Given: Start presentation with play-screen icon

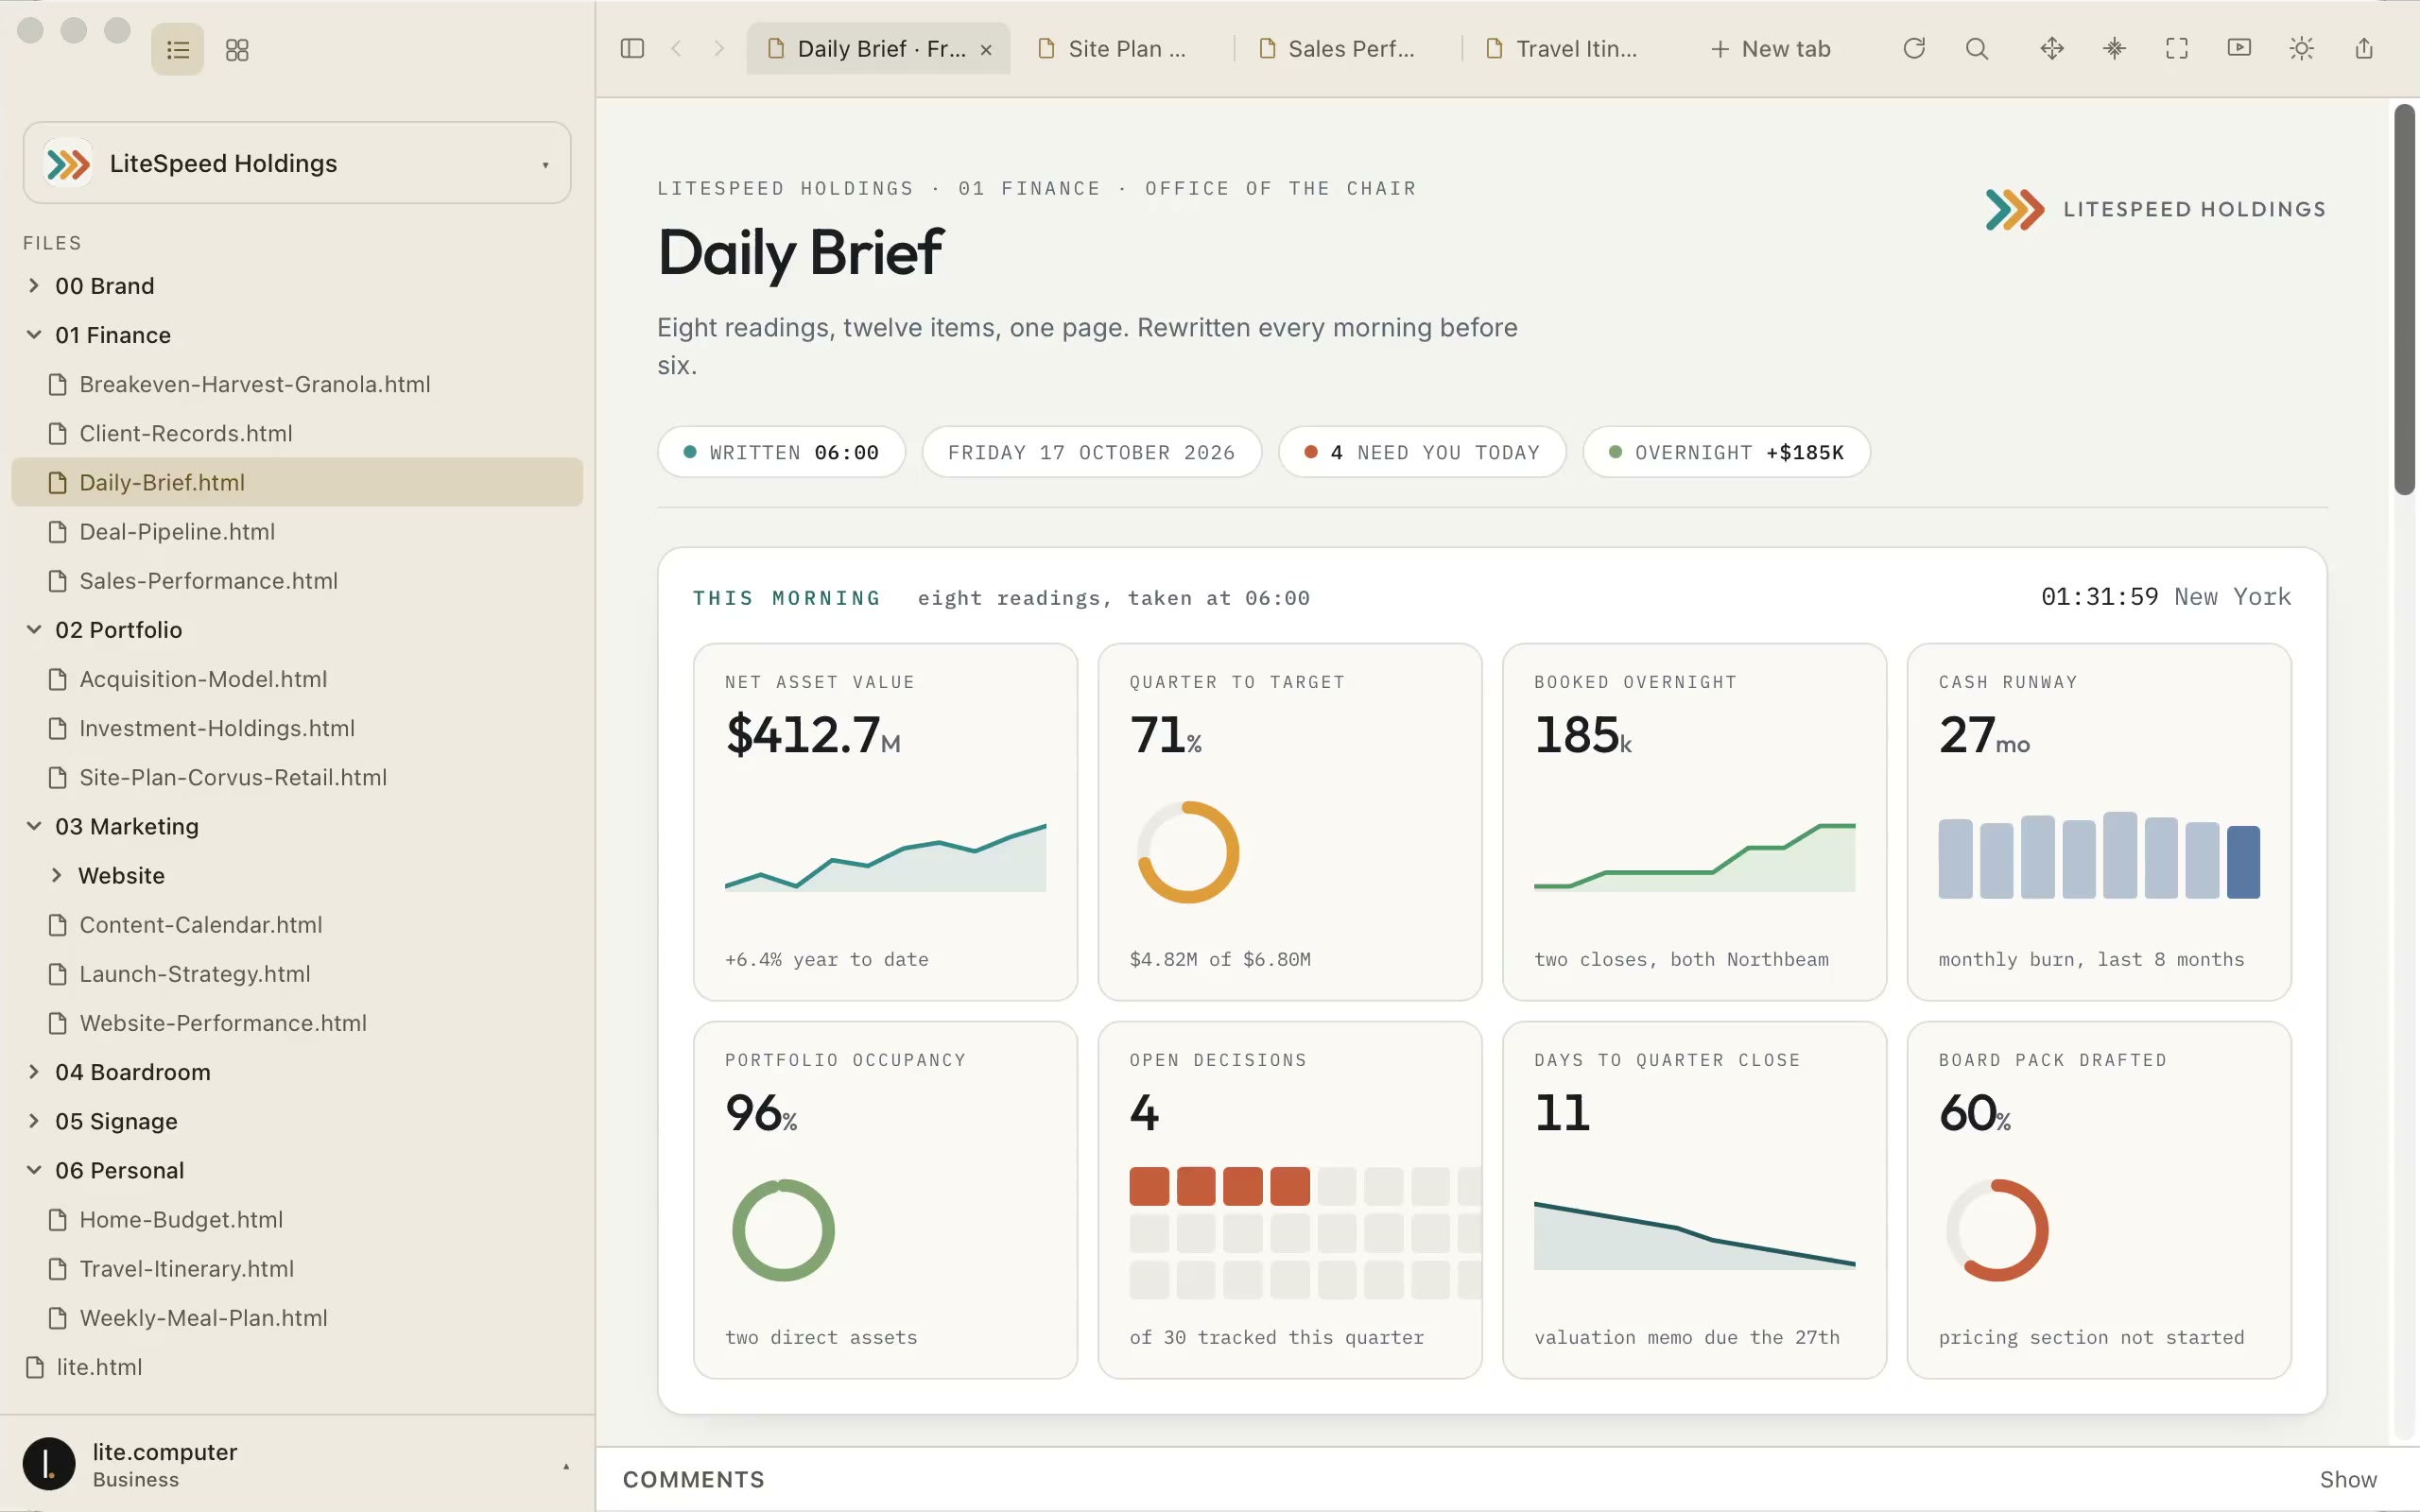Looking at the screenshot, I should [x=2239, y=48].
